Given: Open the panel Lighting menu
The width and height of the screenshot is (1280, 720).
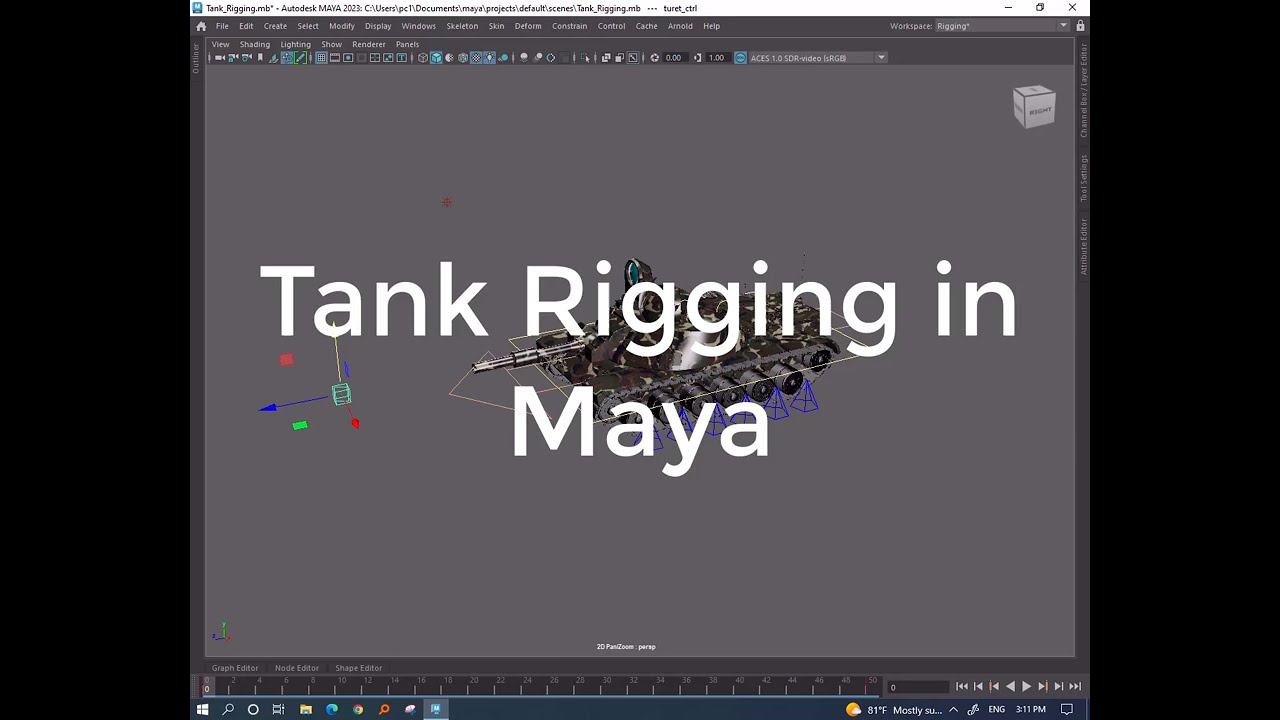Looking at the screenshot, I should (x=295, y=44).
